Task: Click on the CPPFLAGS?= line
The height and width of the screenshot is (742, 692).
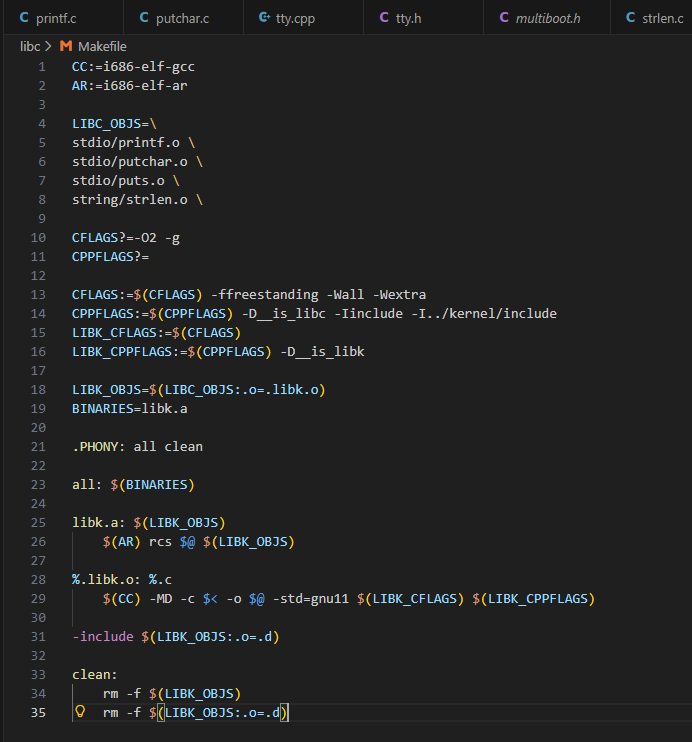Action: pos(110,256)
